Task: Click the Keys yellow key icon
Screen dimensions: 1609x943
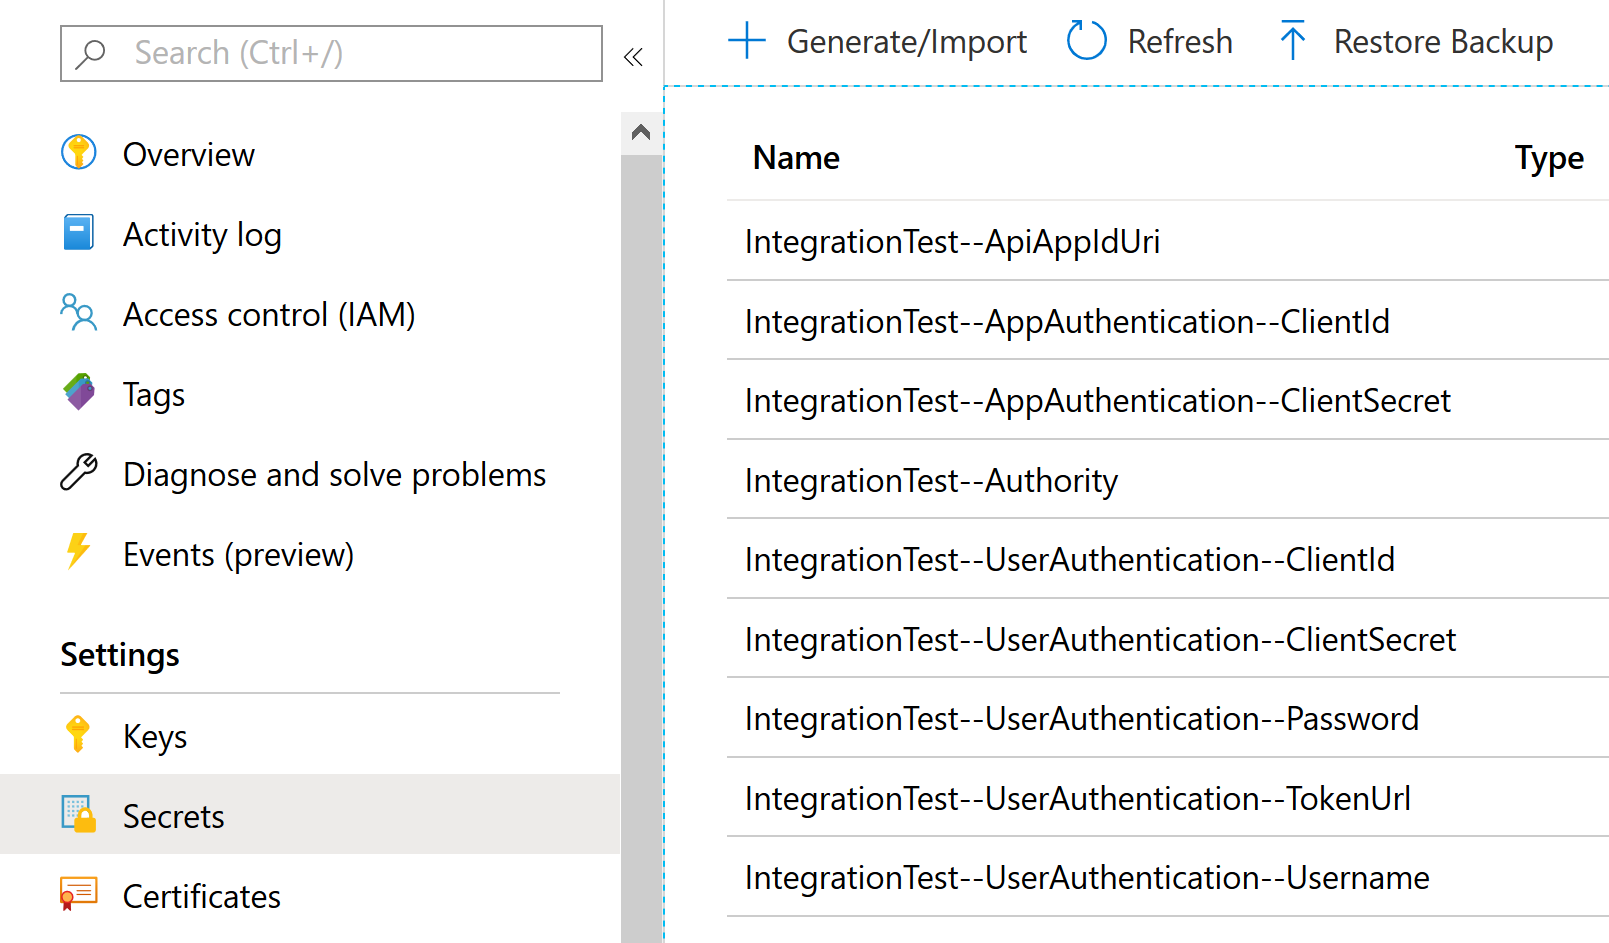Action: tap(78, 735)
